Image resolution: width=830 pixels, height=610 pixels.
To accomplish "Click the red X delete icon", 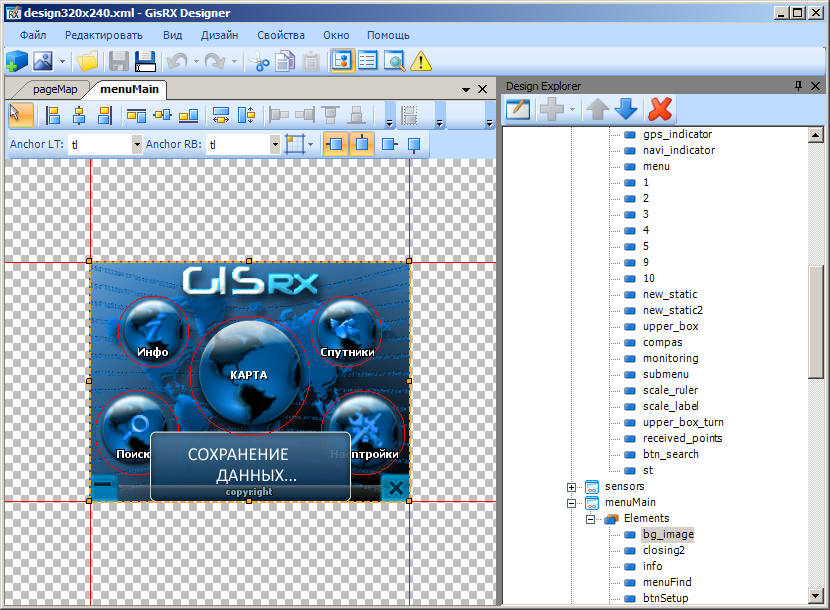I will [660, 110].
